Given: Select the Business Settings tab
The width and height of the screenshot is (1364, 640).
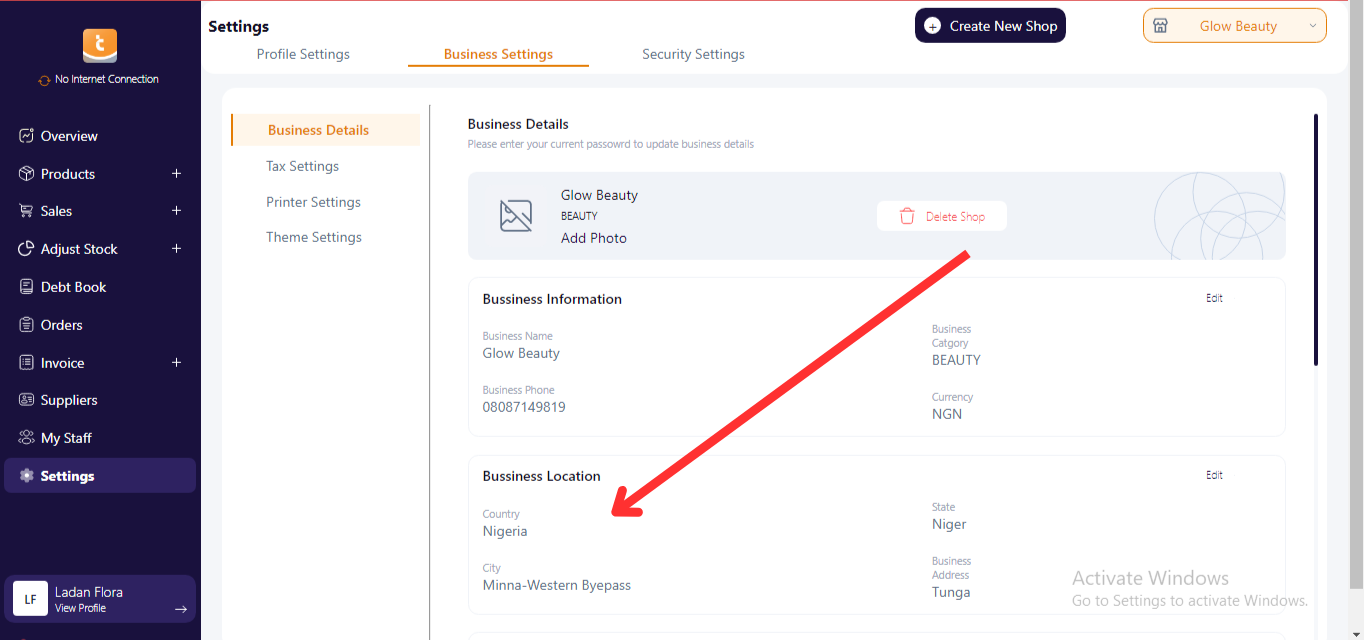Looking at the screenshot, I should (498, 54).
